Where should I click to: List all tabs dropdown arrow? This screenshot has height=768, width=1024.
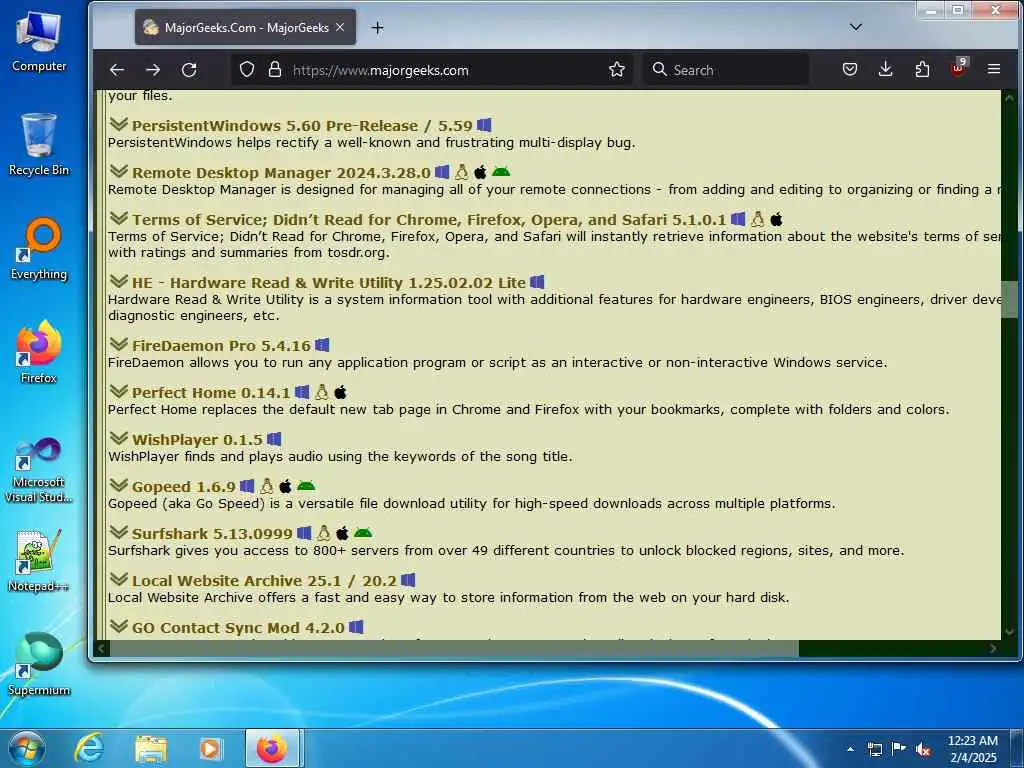pyautogui.click(x=856, y=27)
